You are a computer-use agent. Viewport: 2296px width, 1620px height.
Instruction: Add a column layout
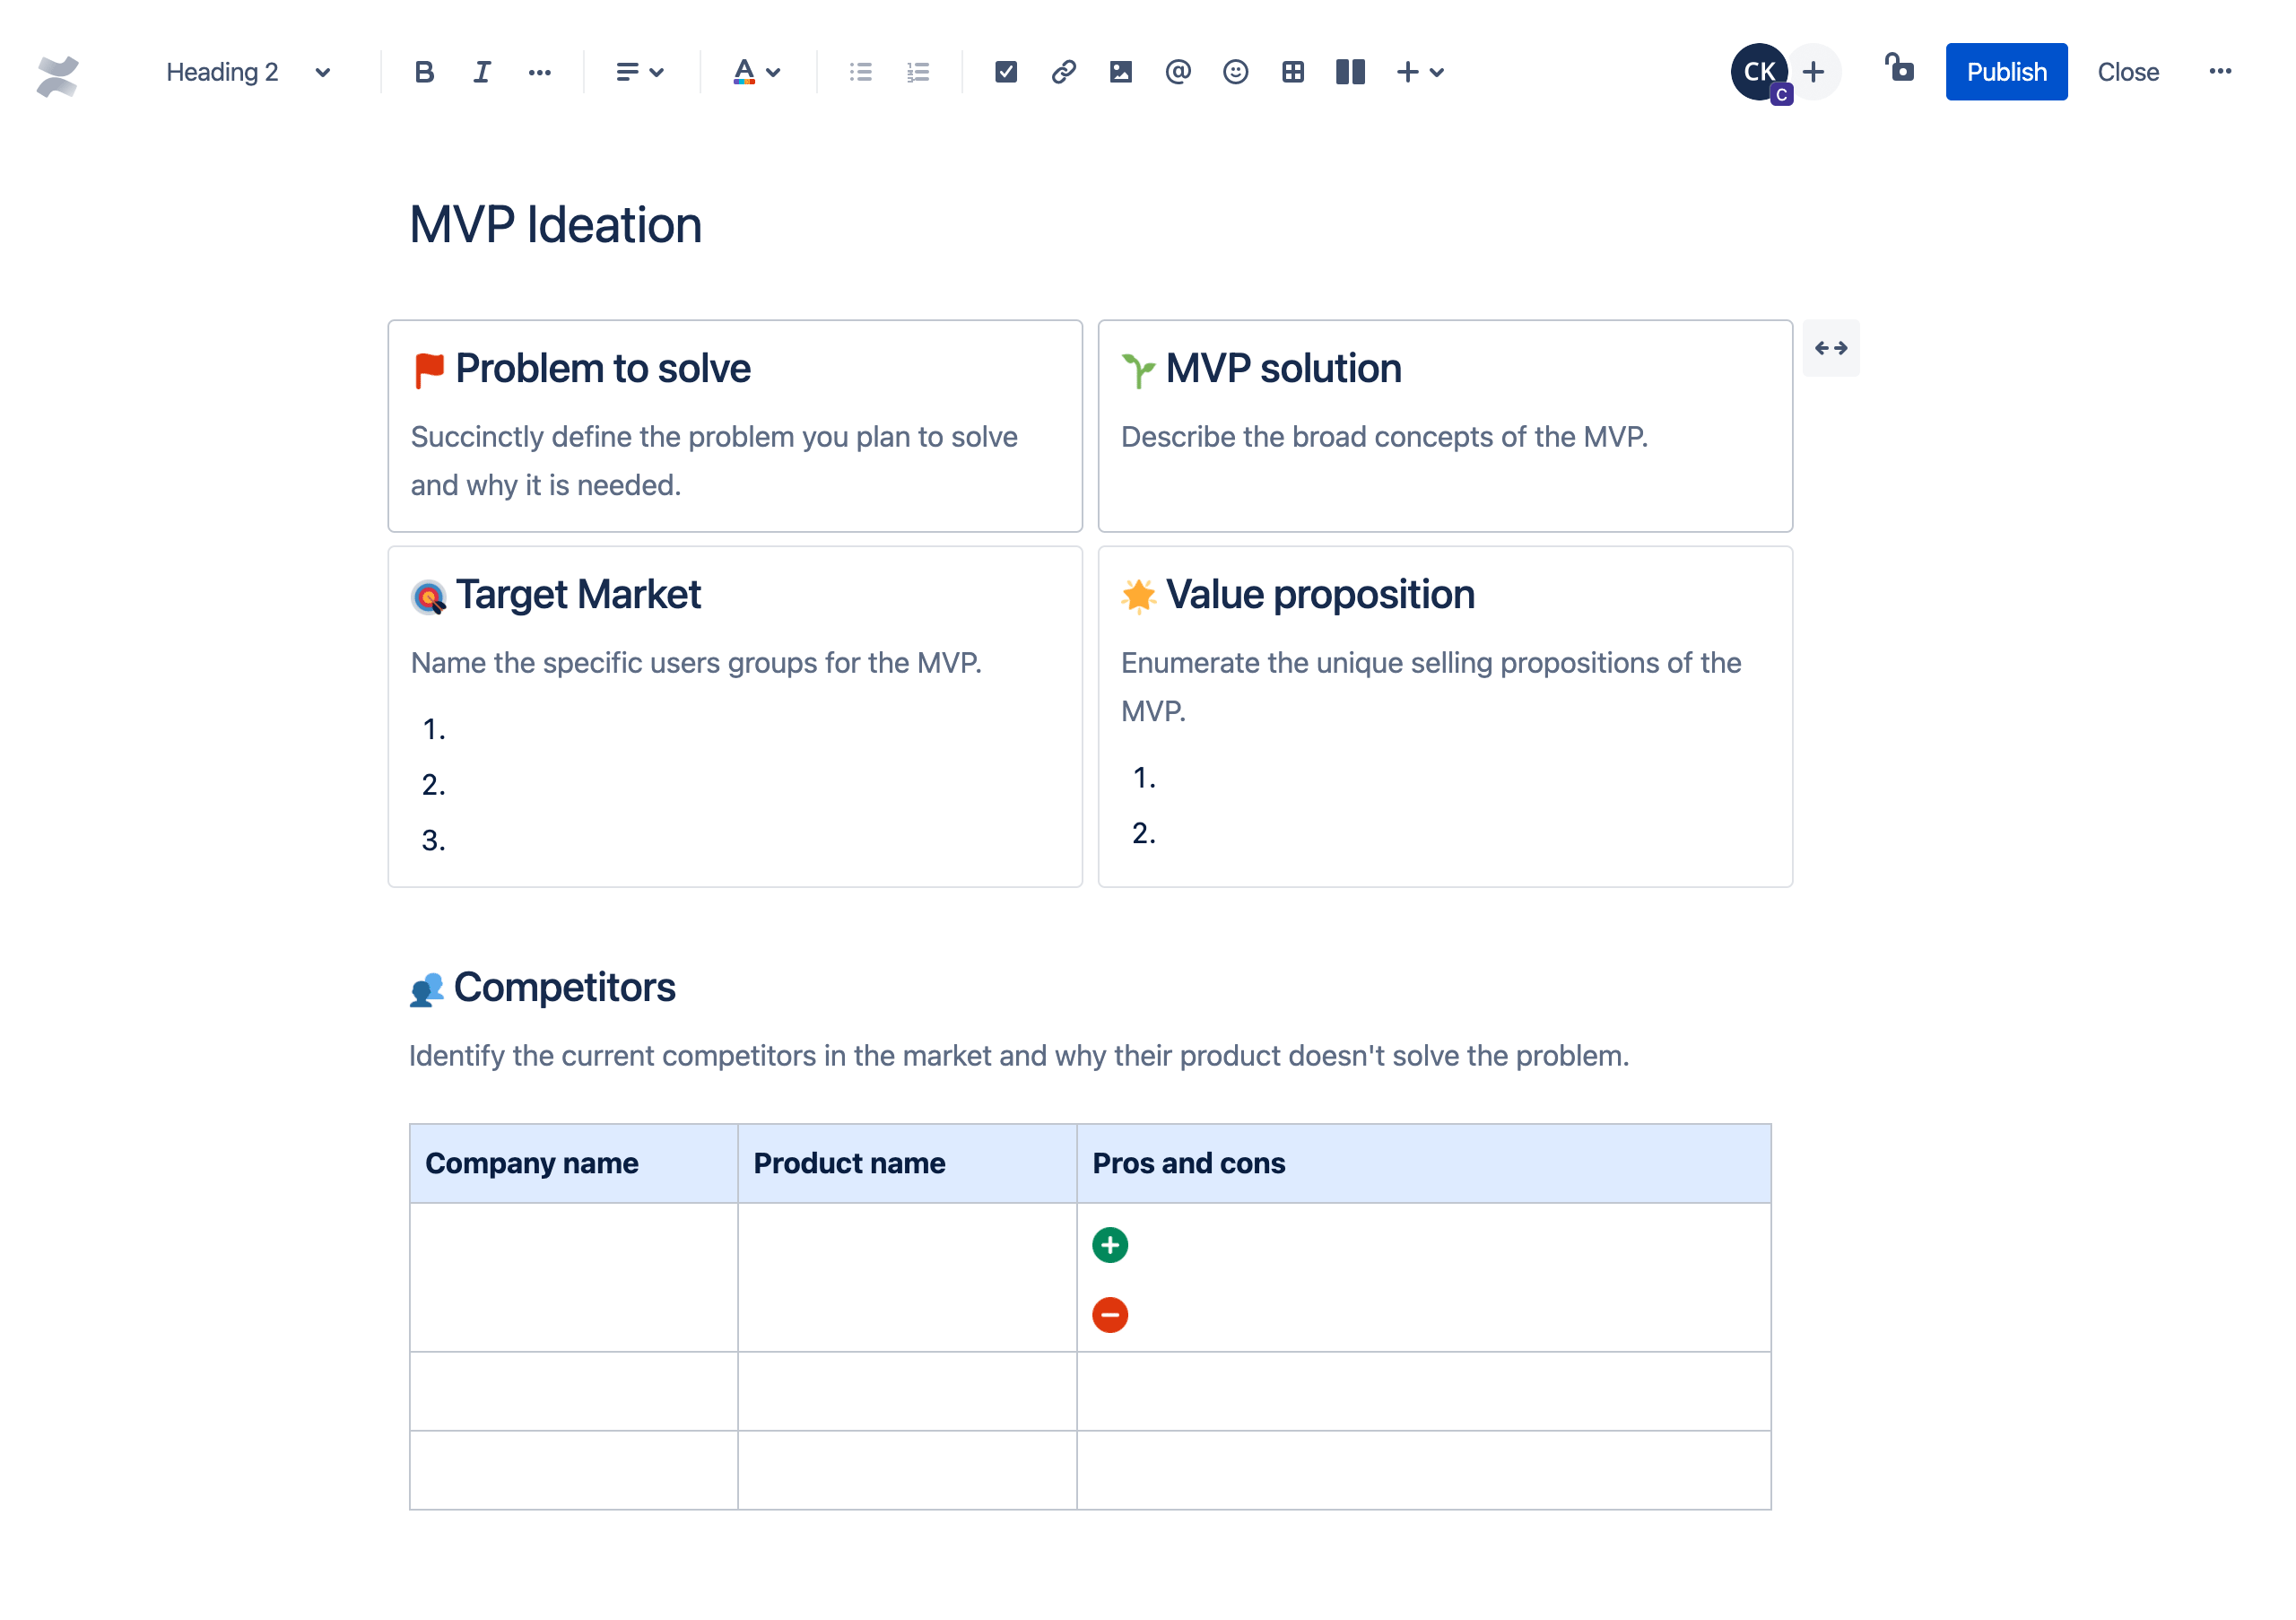tap(1350, 71)
